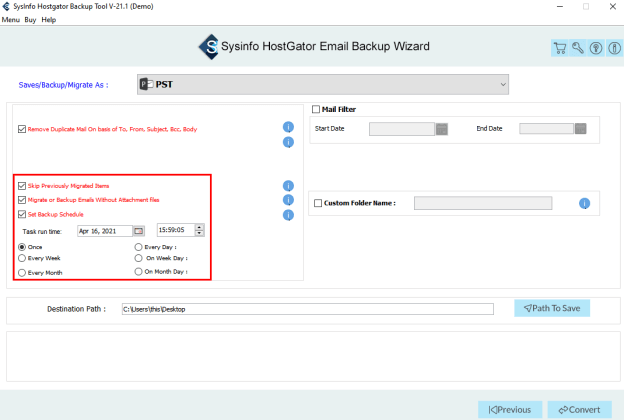This screenshot has width=624, height=420.
Task: Click the info icon directly below the Remove Duplicate Mail info icon
Action: (288, 142)
